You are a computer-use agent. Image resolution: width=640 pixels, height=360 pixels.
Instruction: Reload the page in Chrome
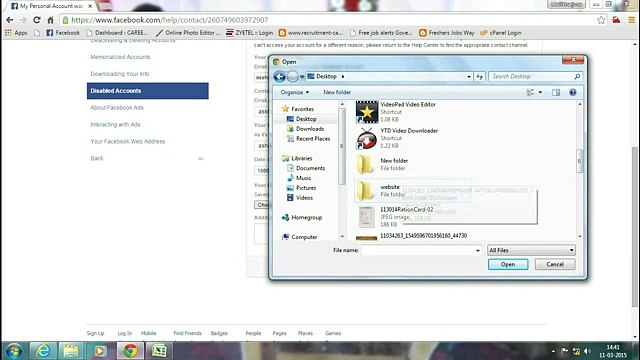coord(37,20)
